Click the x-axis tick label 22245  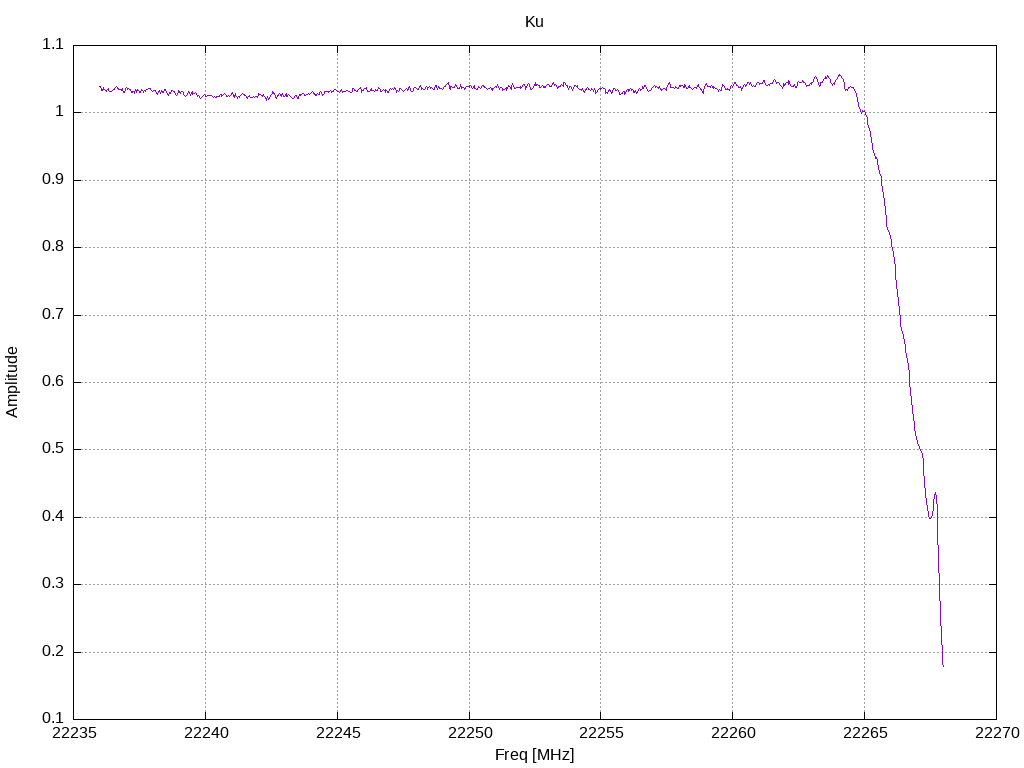[338, 733]
